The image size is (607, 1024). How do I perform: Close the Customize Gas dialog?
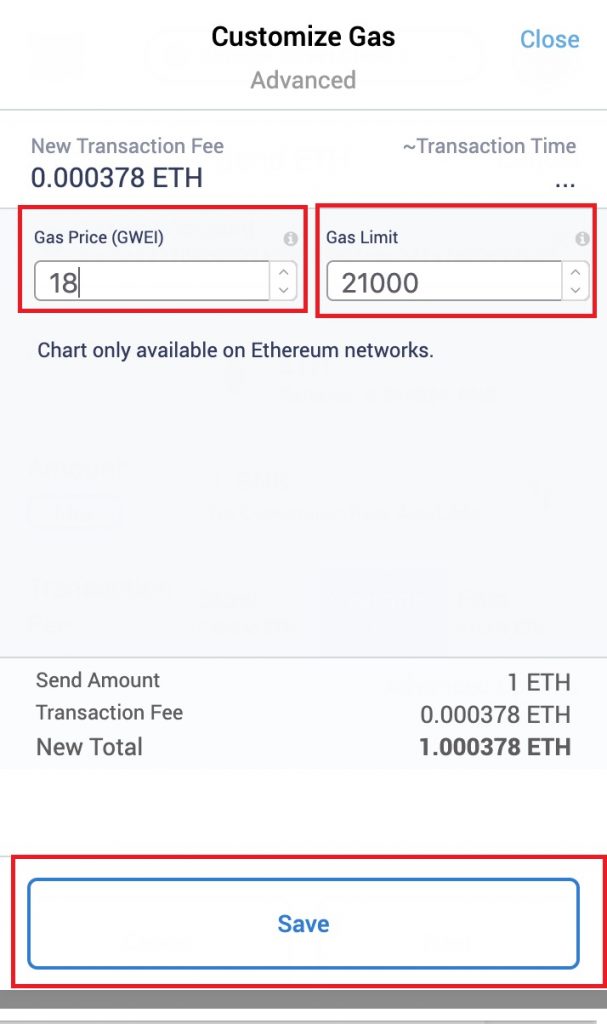pos(550,39)
